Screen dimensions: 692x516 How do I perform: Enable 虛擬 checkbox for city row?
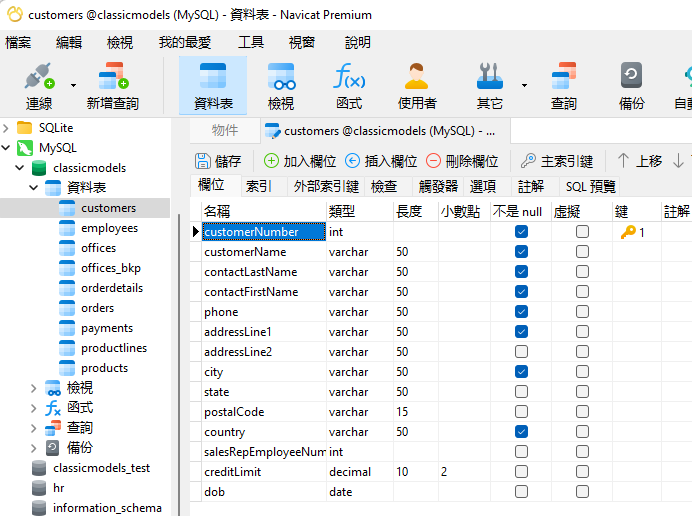(582, 372)
